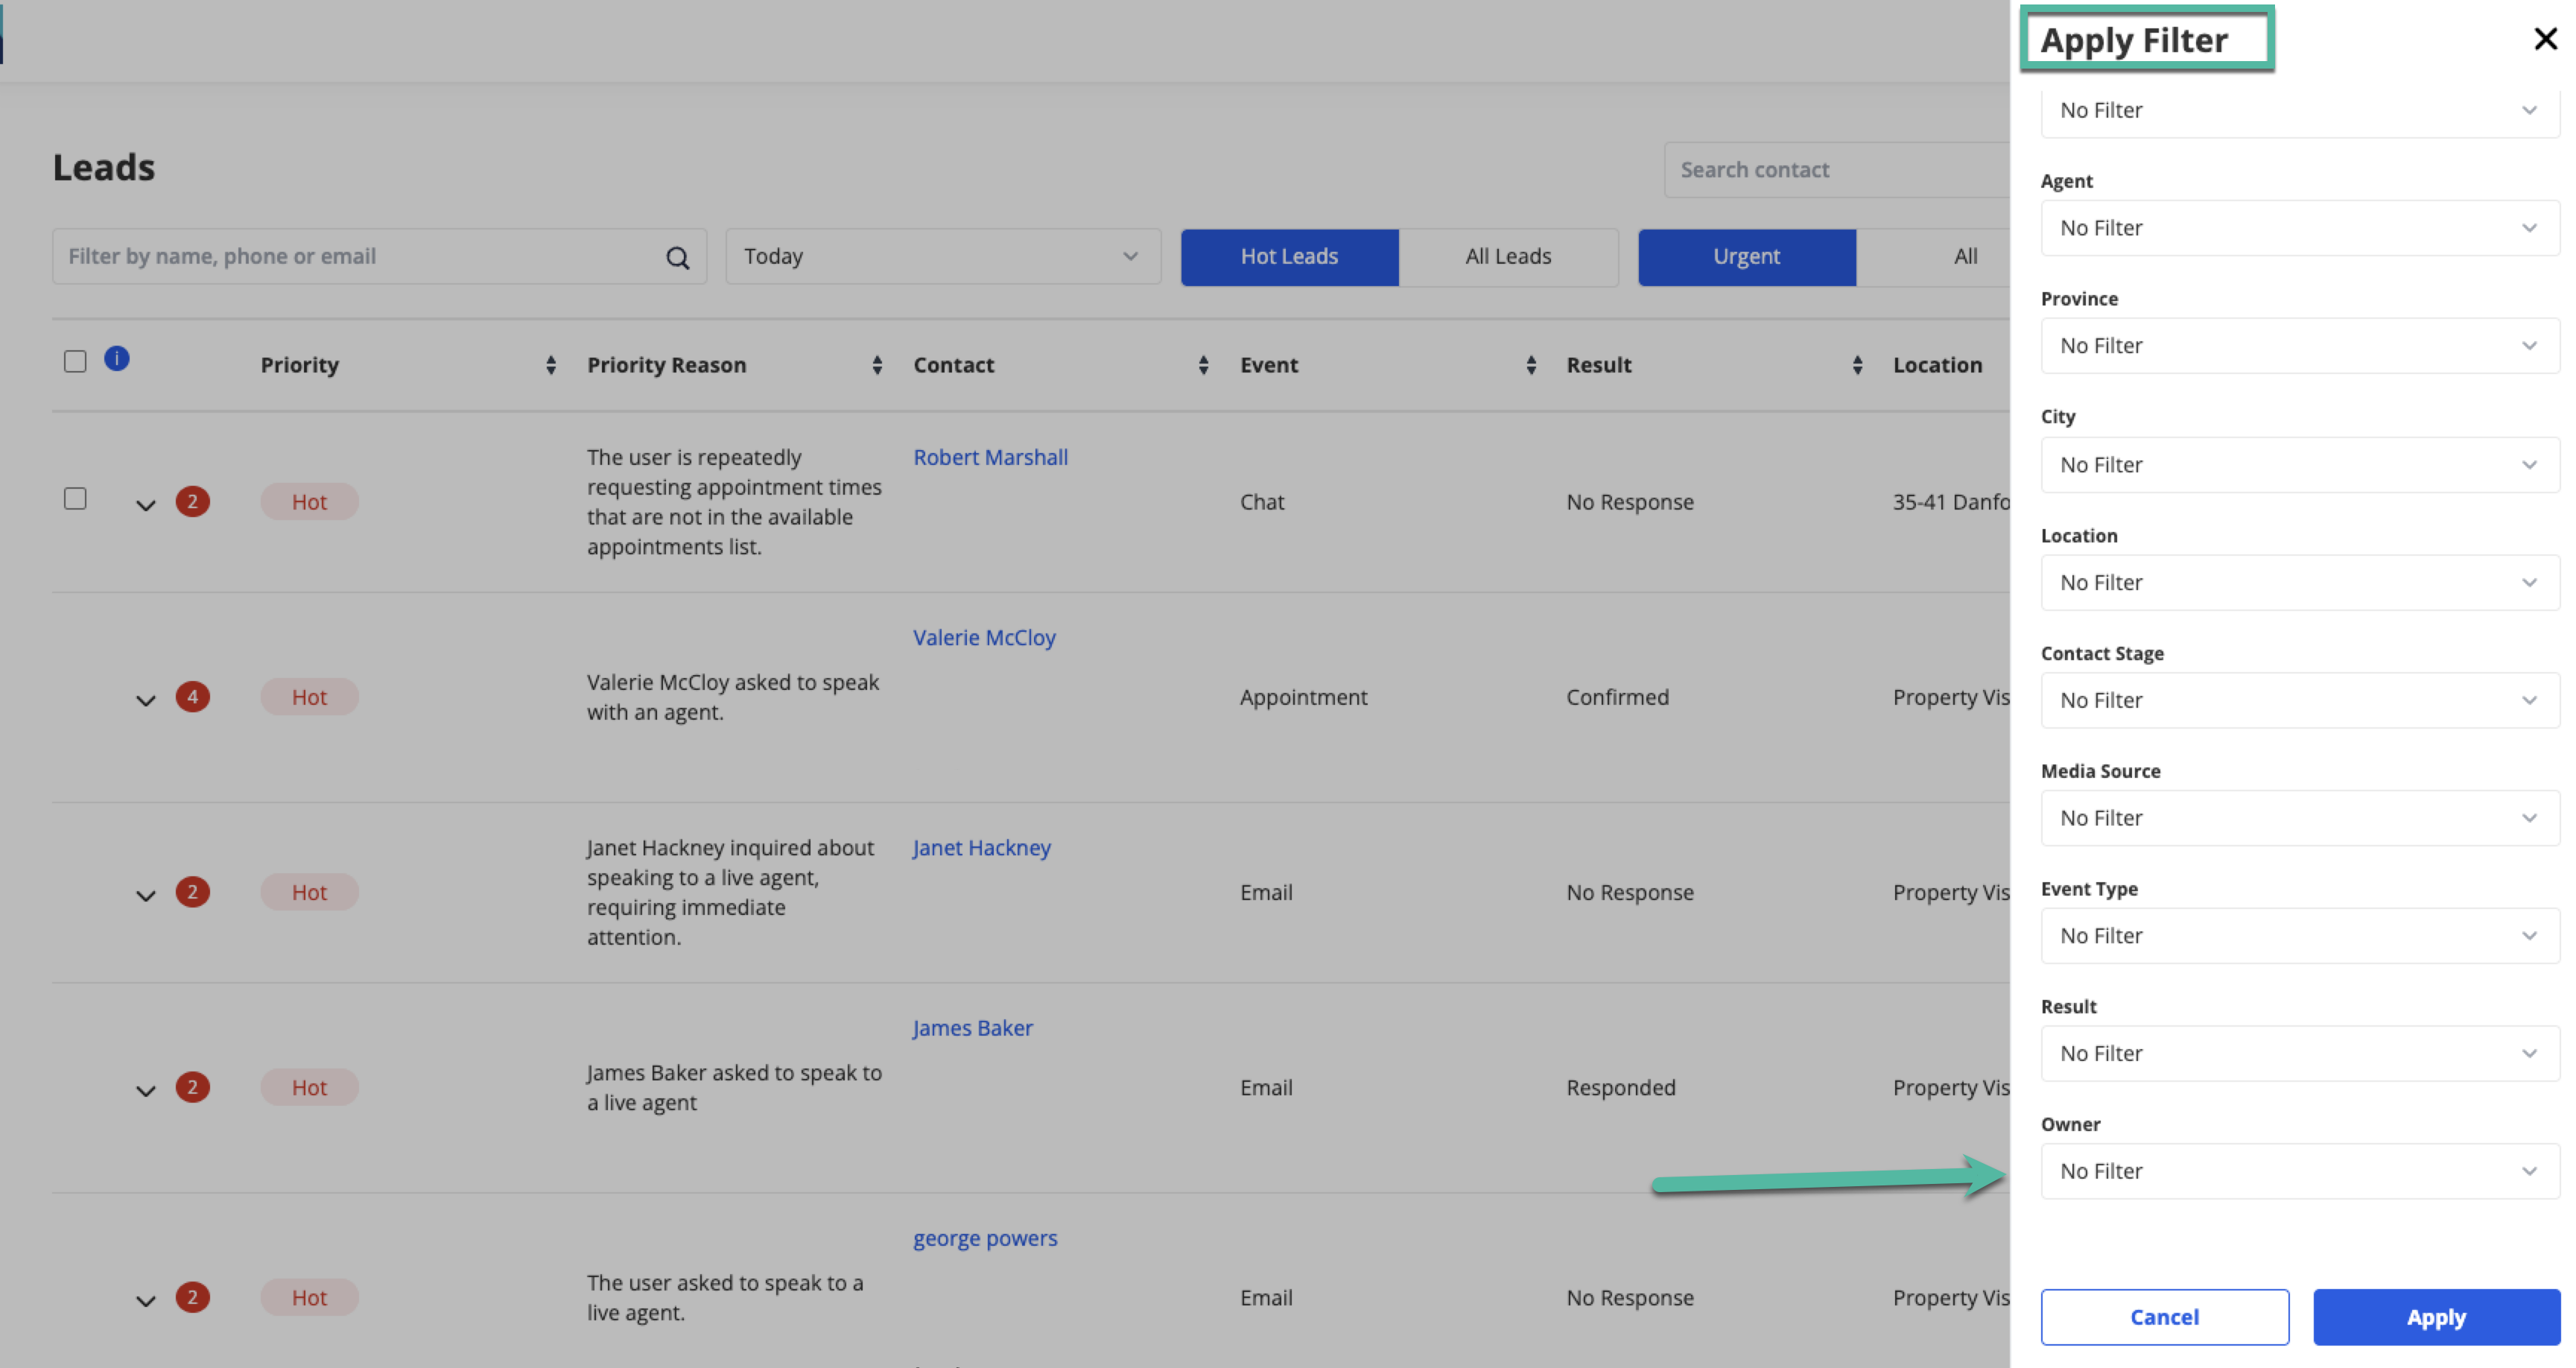Click the Hot tag on Valerie McCloy row

pyautogui.click(x=309, y=697)
